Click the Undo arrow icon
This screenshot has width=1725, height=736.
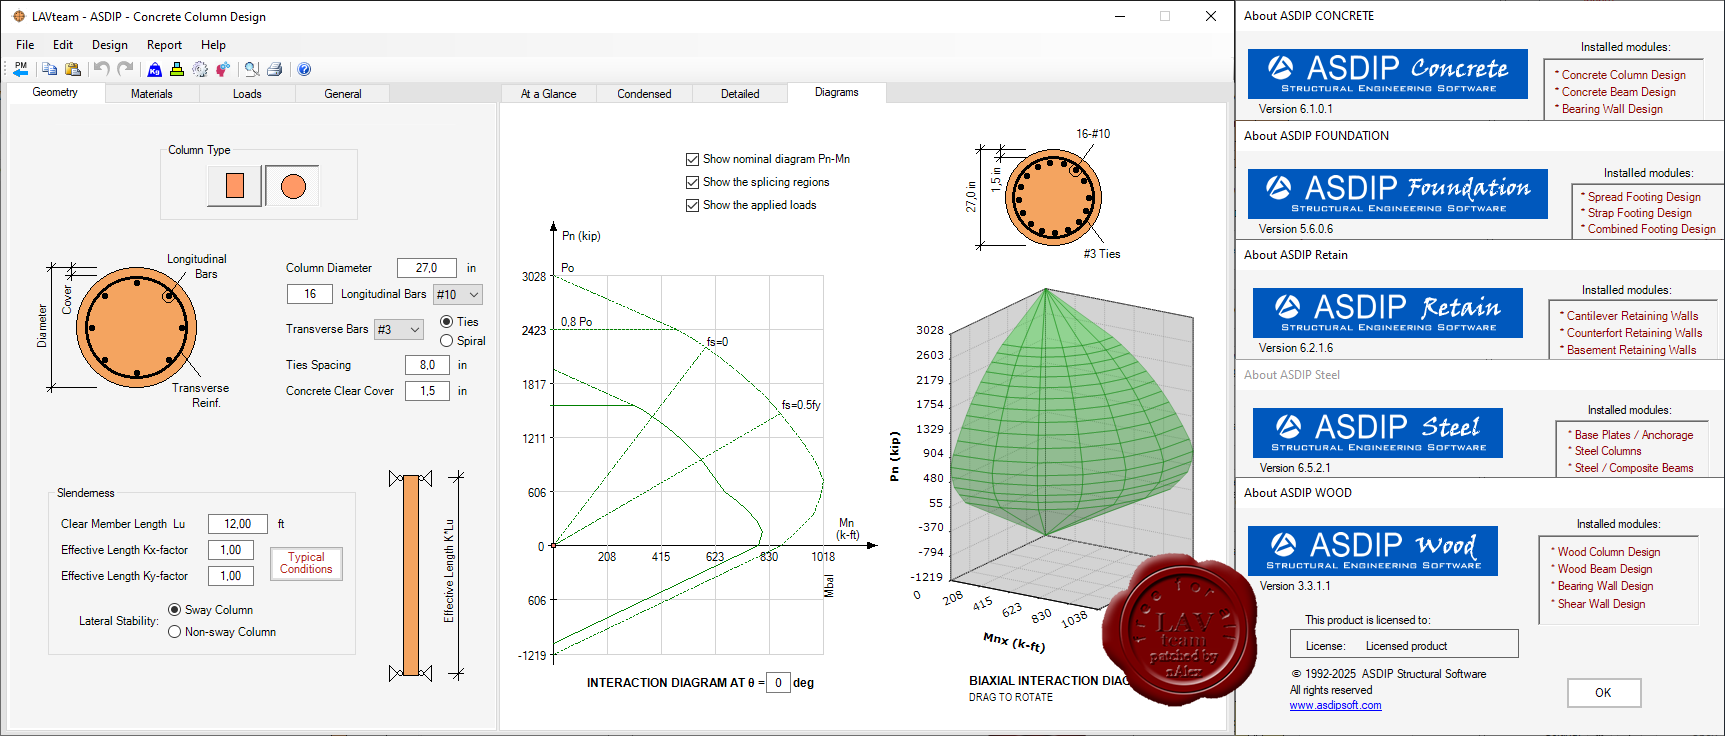pyautogui.click(x=101, y=69)
